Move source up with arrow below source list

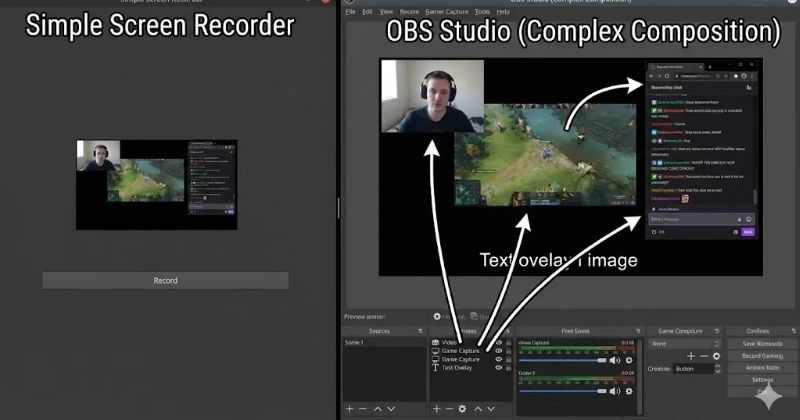(x=478, y=409)
